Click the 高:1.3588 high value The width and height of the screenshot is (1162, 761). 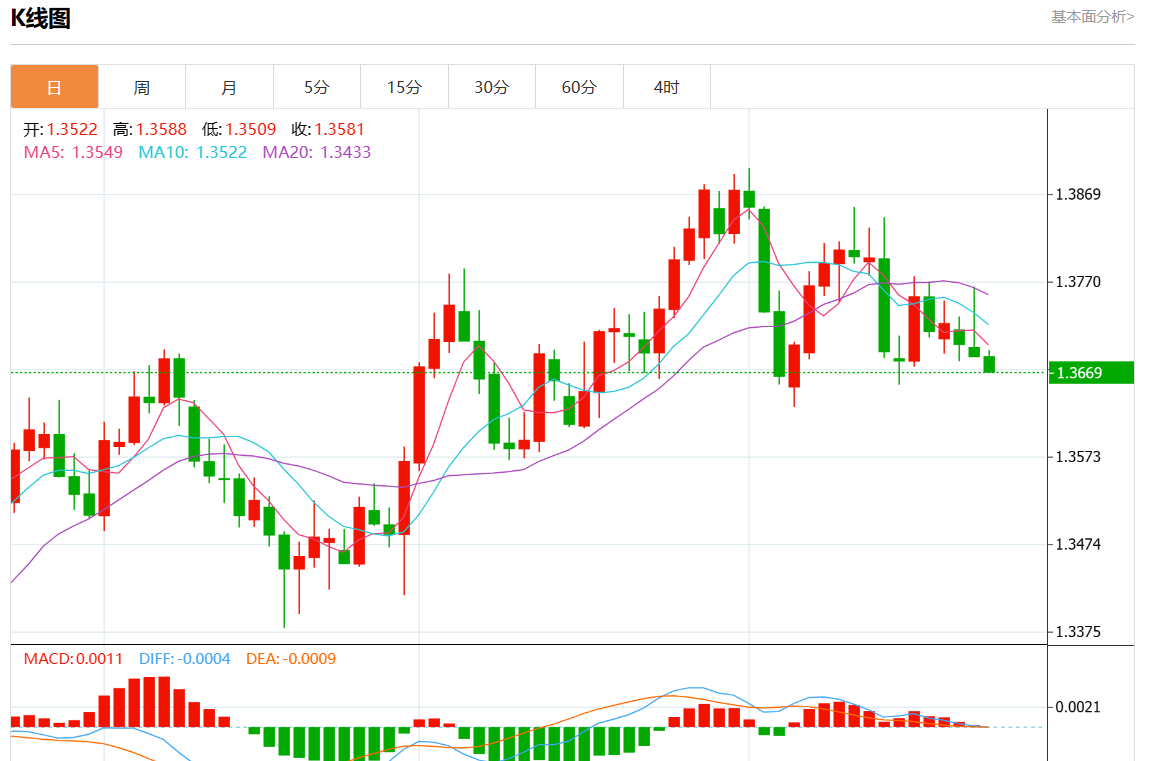(150, 130)
